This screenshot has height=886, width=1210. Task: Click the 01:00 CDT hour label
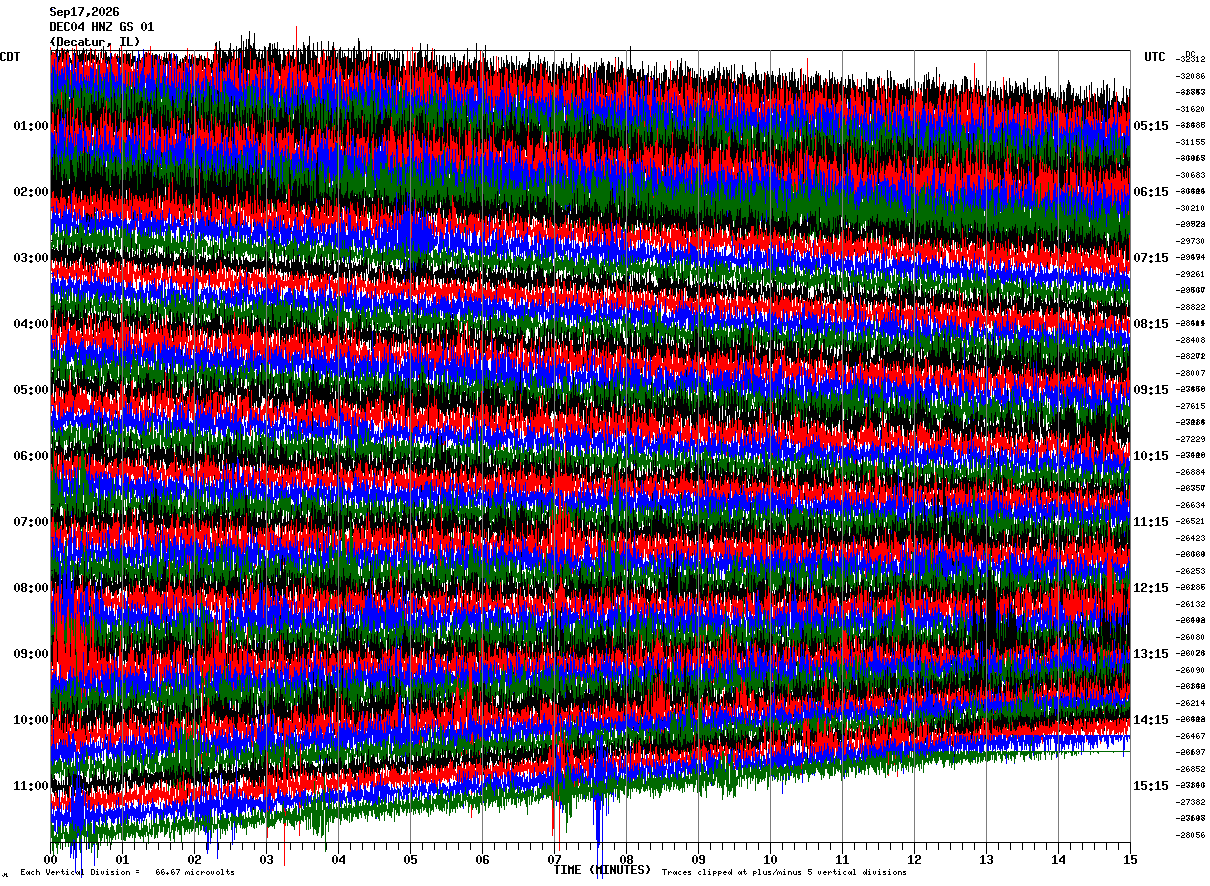(31, 126)
